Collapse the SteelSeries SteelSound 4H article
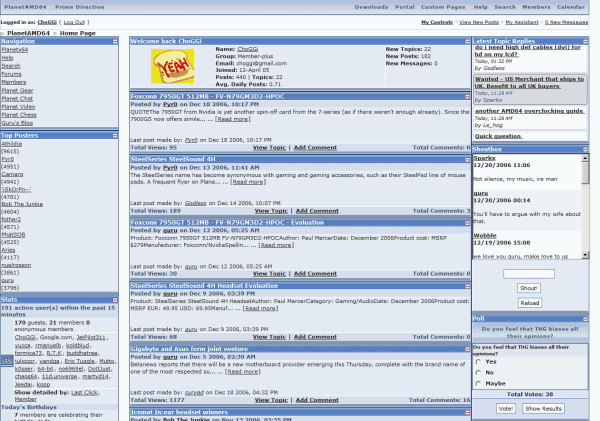The width and height of the screenshot is (600, 421). click(x=467, y=160)
